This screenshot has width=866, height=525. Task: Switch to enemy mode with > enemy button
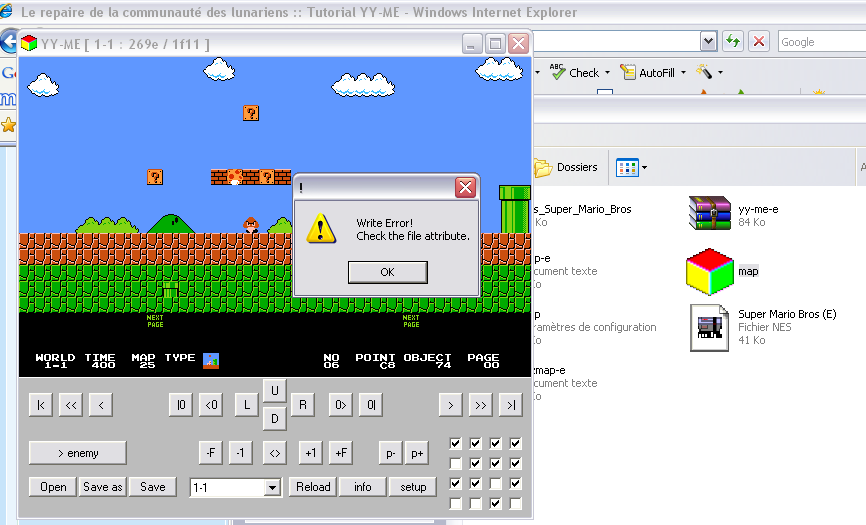tap(78, 453)
